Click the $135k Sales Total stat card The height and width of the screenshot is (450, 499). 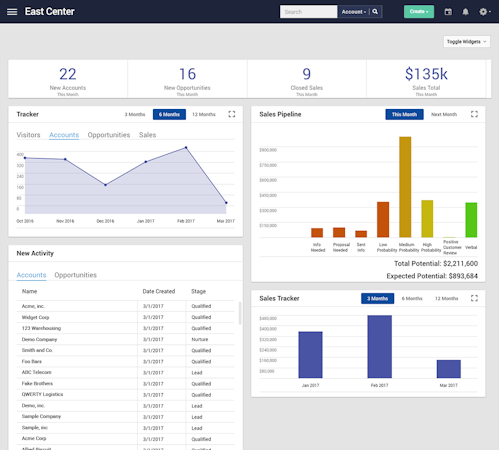click(426, 79)
